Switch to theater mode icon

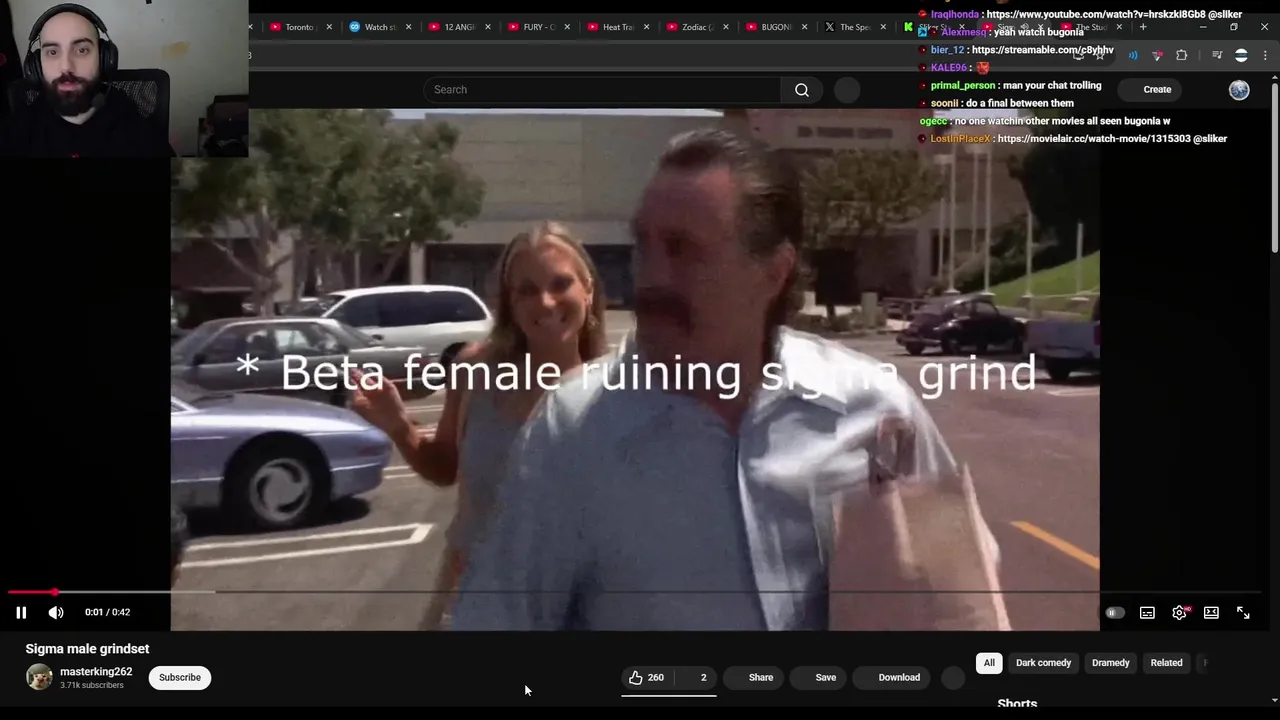click(x=1211, y=613)
